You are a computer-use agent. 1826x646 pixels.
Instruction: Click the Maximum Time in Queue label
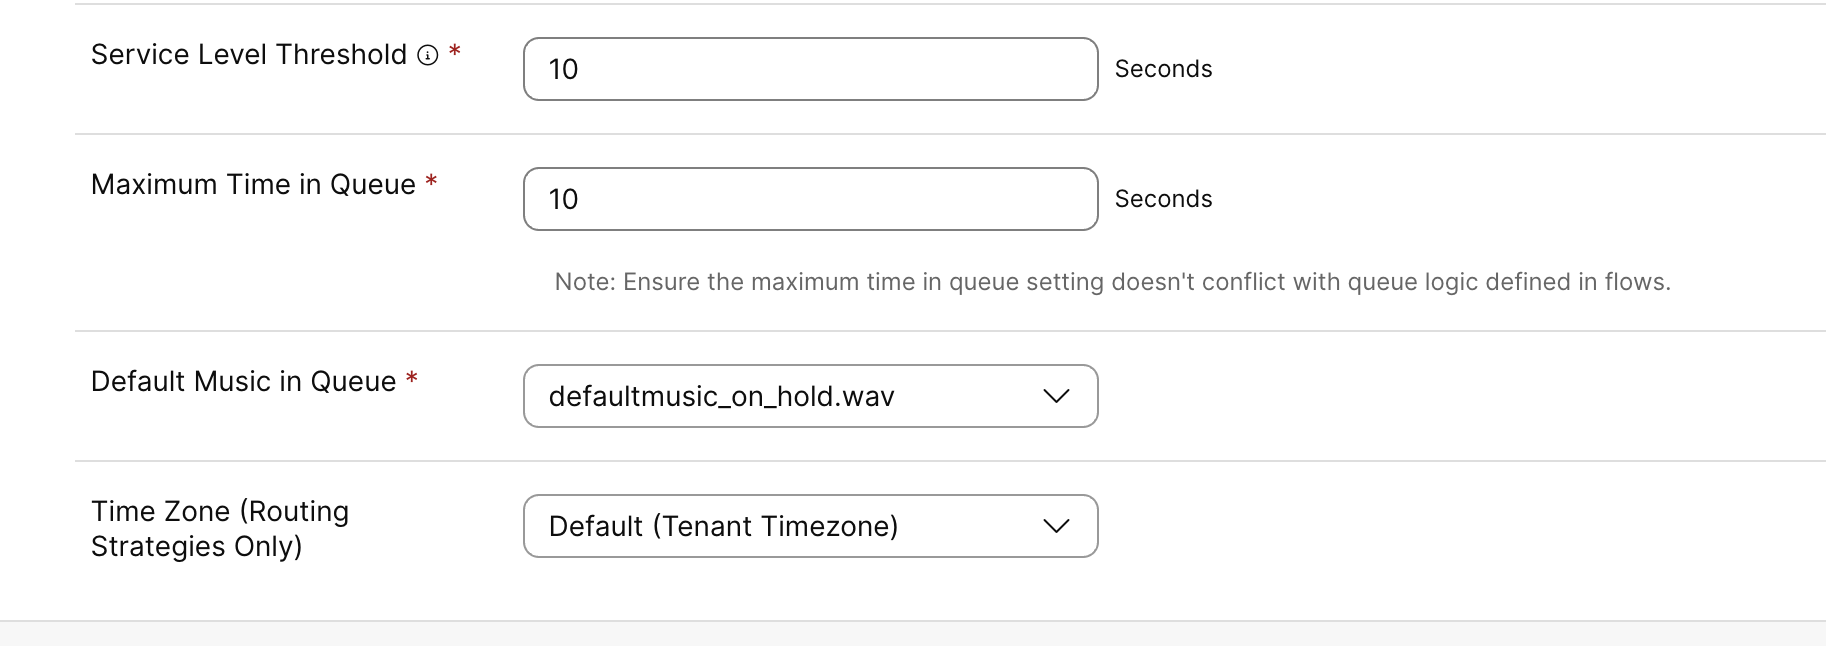pos(253,185)
